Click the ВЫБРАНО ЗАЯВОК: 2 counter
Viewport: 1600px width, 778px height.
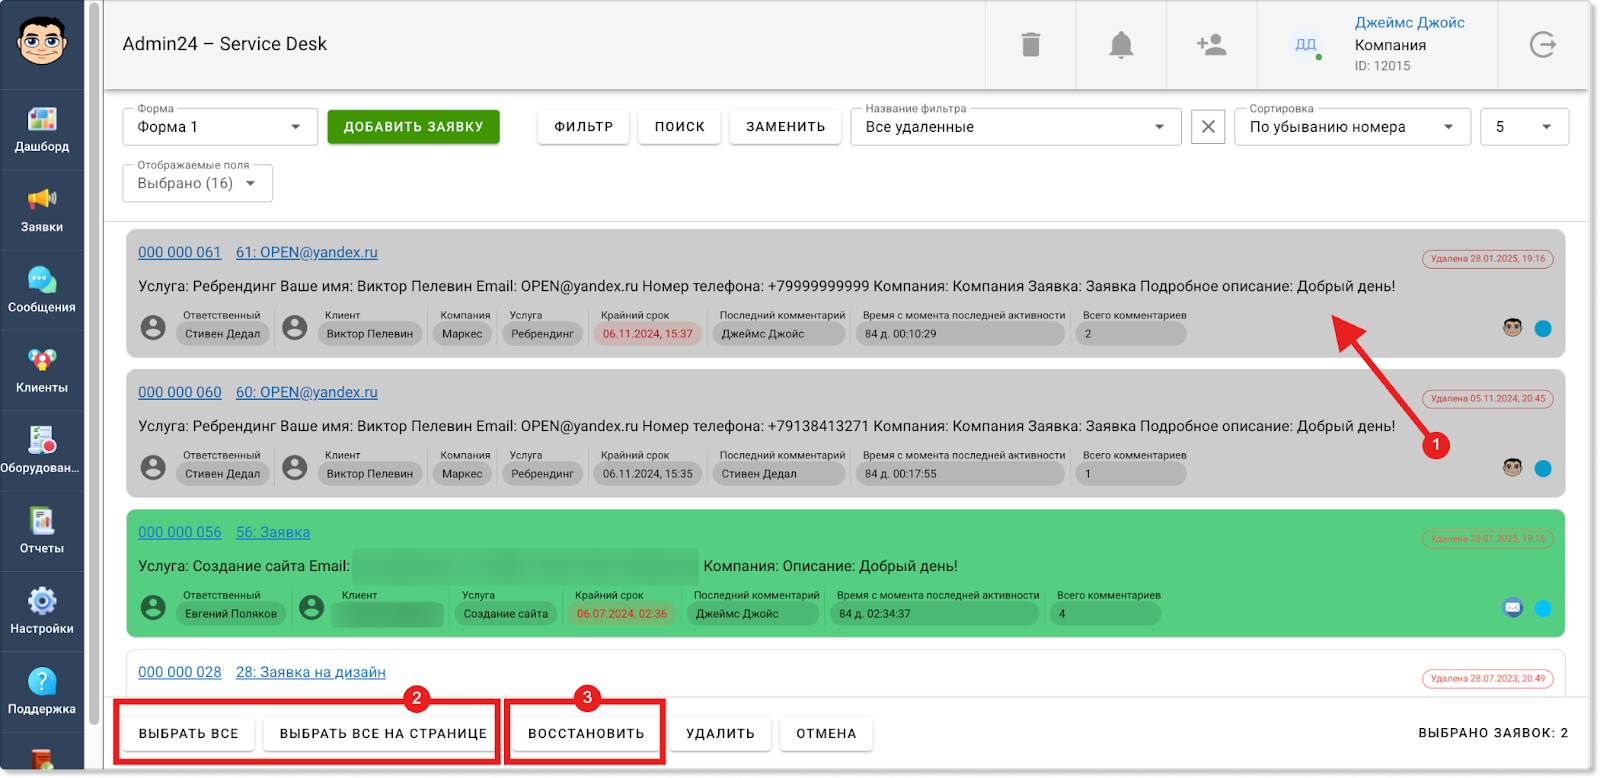tap(1493, 733)
